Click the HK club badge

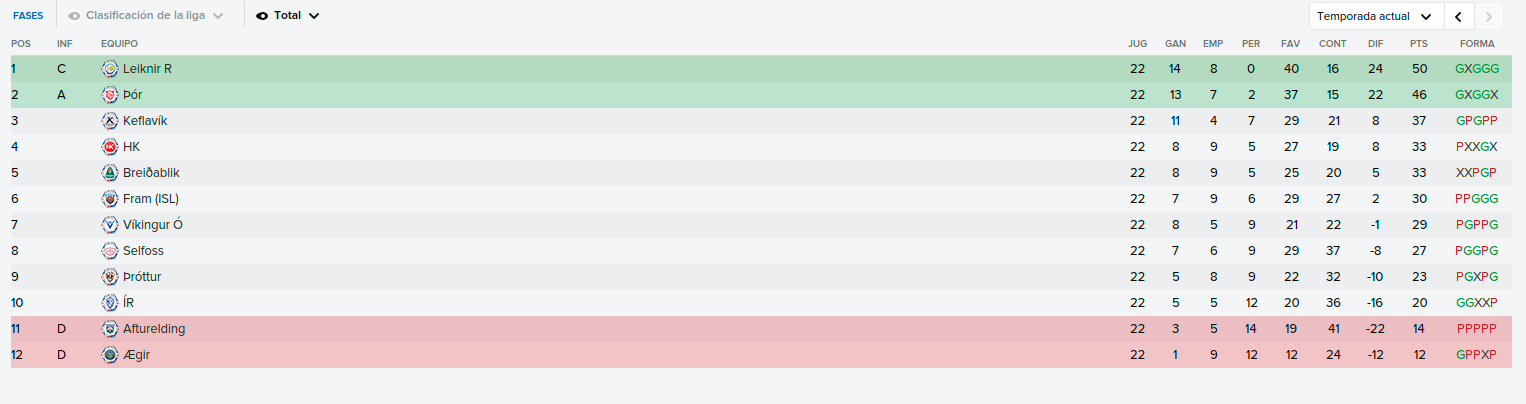110,147
